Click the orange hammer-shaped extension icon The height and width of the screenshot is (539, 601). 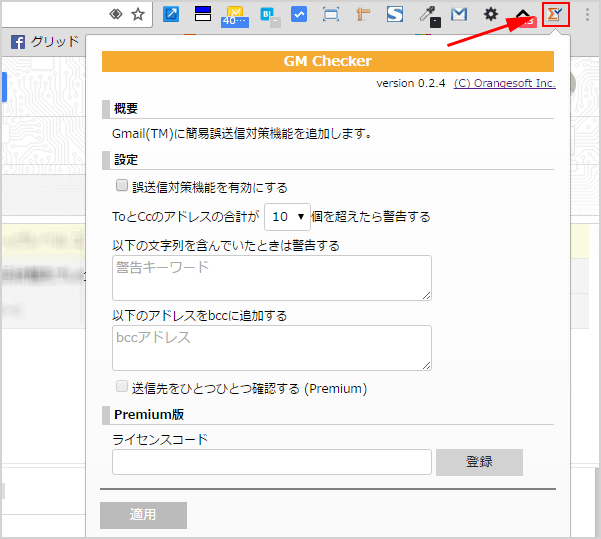pyautogui.click(x=363, y=15)
